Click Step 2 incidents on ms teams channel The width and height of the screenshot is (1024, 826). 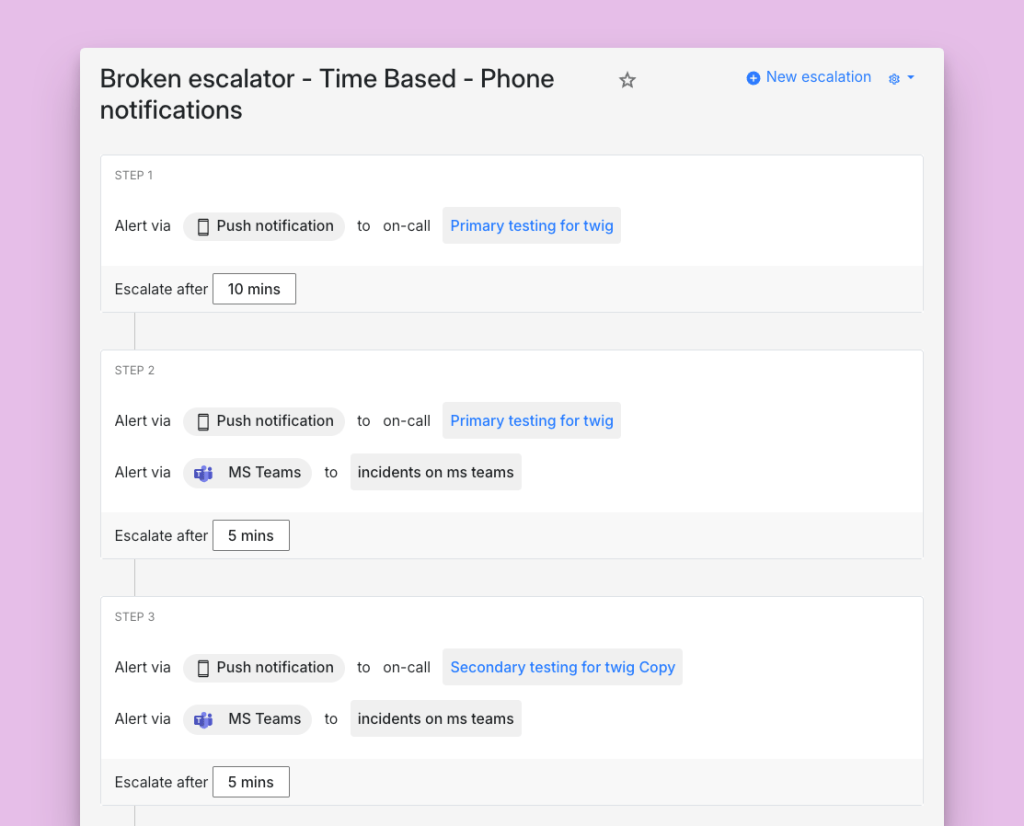pyautogui.click(x=435, y=472)
